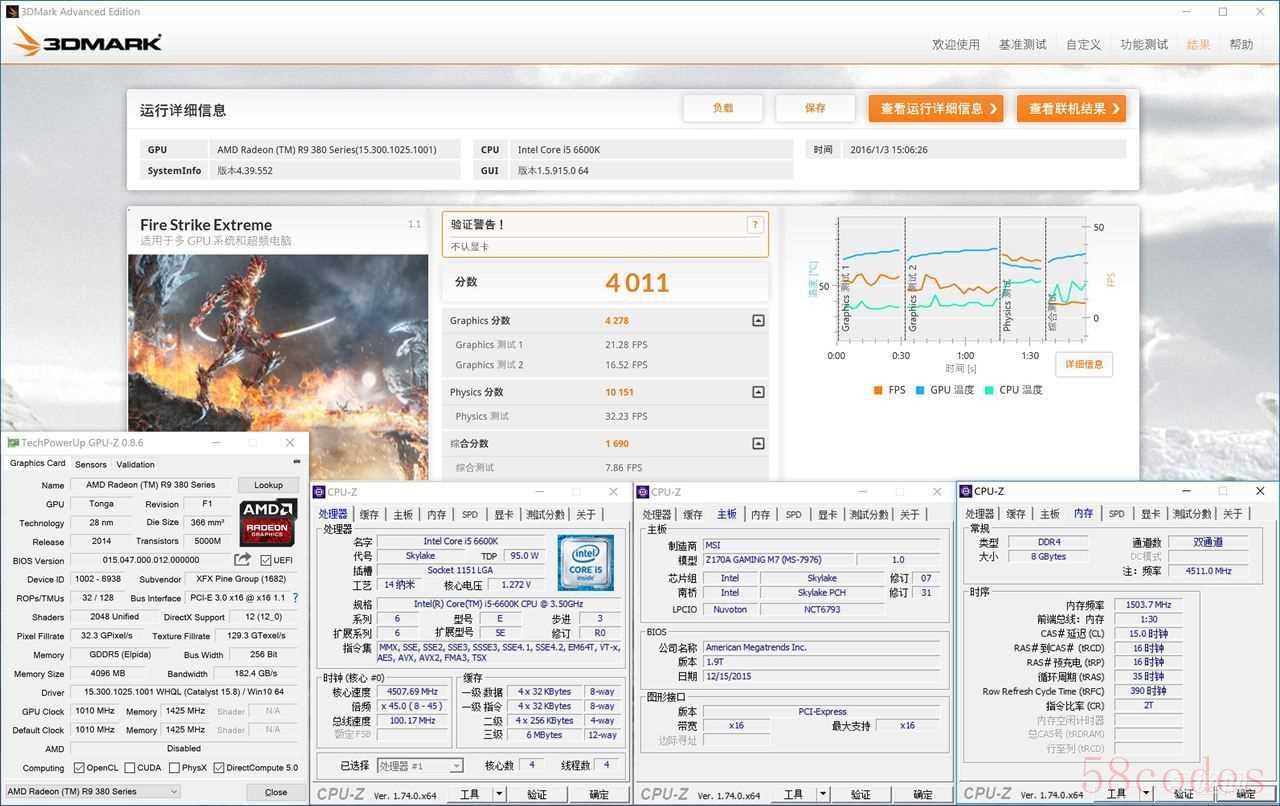Click the GPU-Z Driver version field

tap(186, 692)
